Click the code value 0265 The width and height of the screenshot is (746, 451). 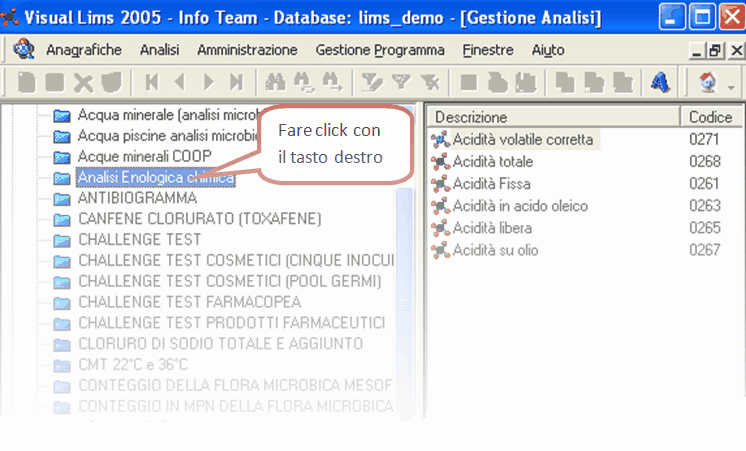point(705,227)
